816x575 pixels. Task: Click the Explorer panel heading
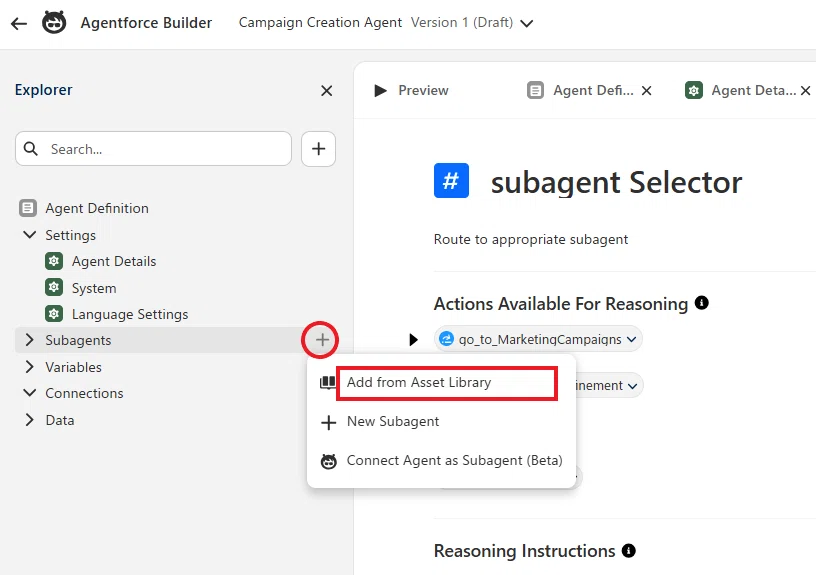pyautogui.click(x=44, y=90)
